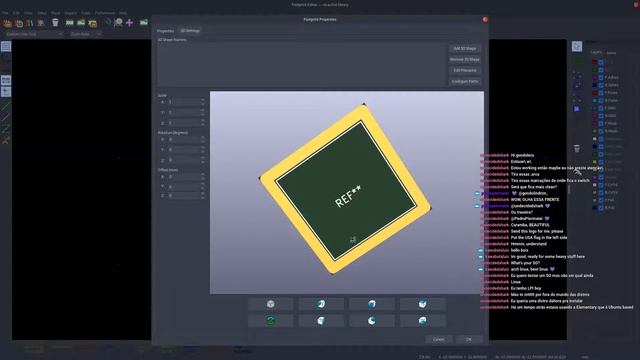Click the Remove 3D Shape button
The image size is (640, 360).
[464, 60]
